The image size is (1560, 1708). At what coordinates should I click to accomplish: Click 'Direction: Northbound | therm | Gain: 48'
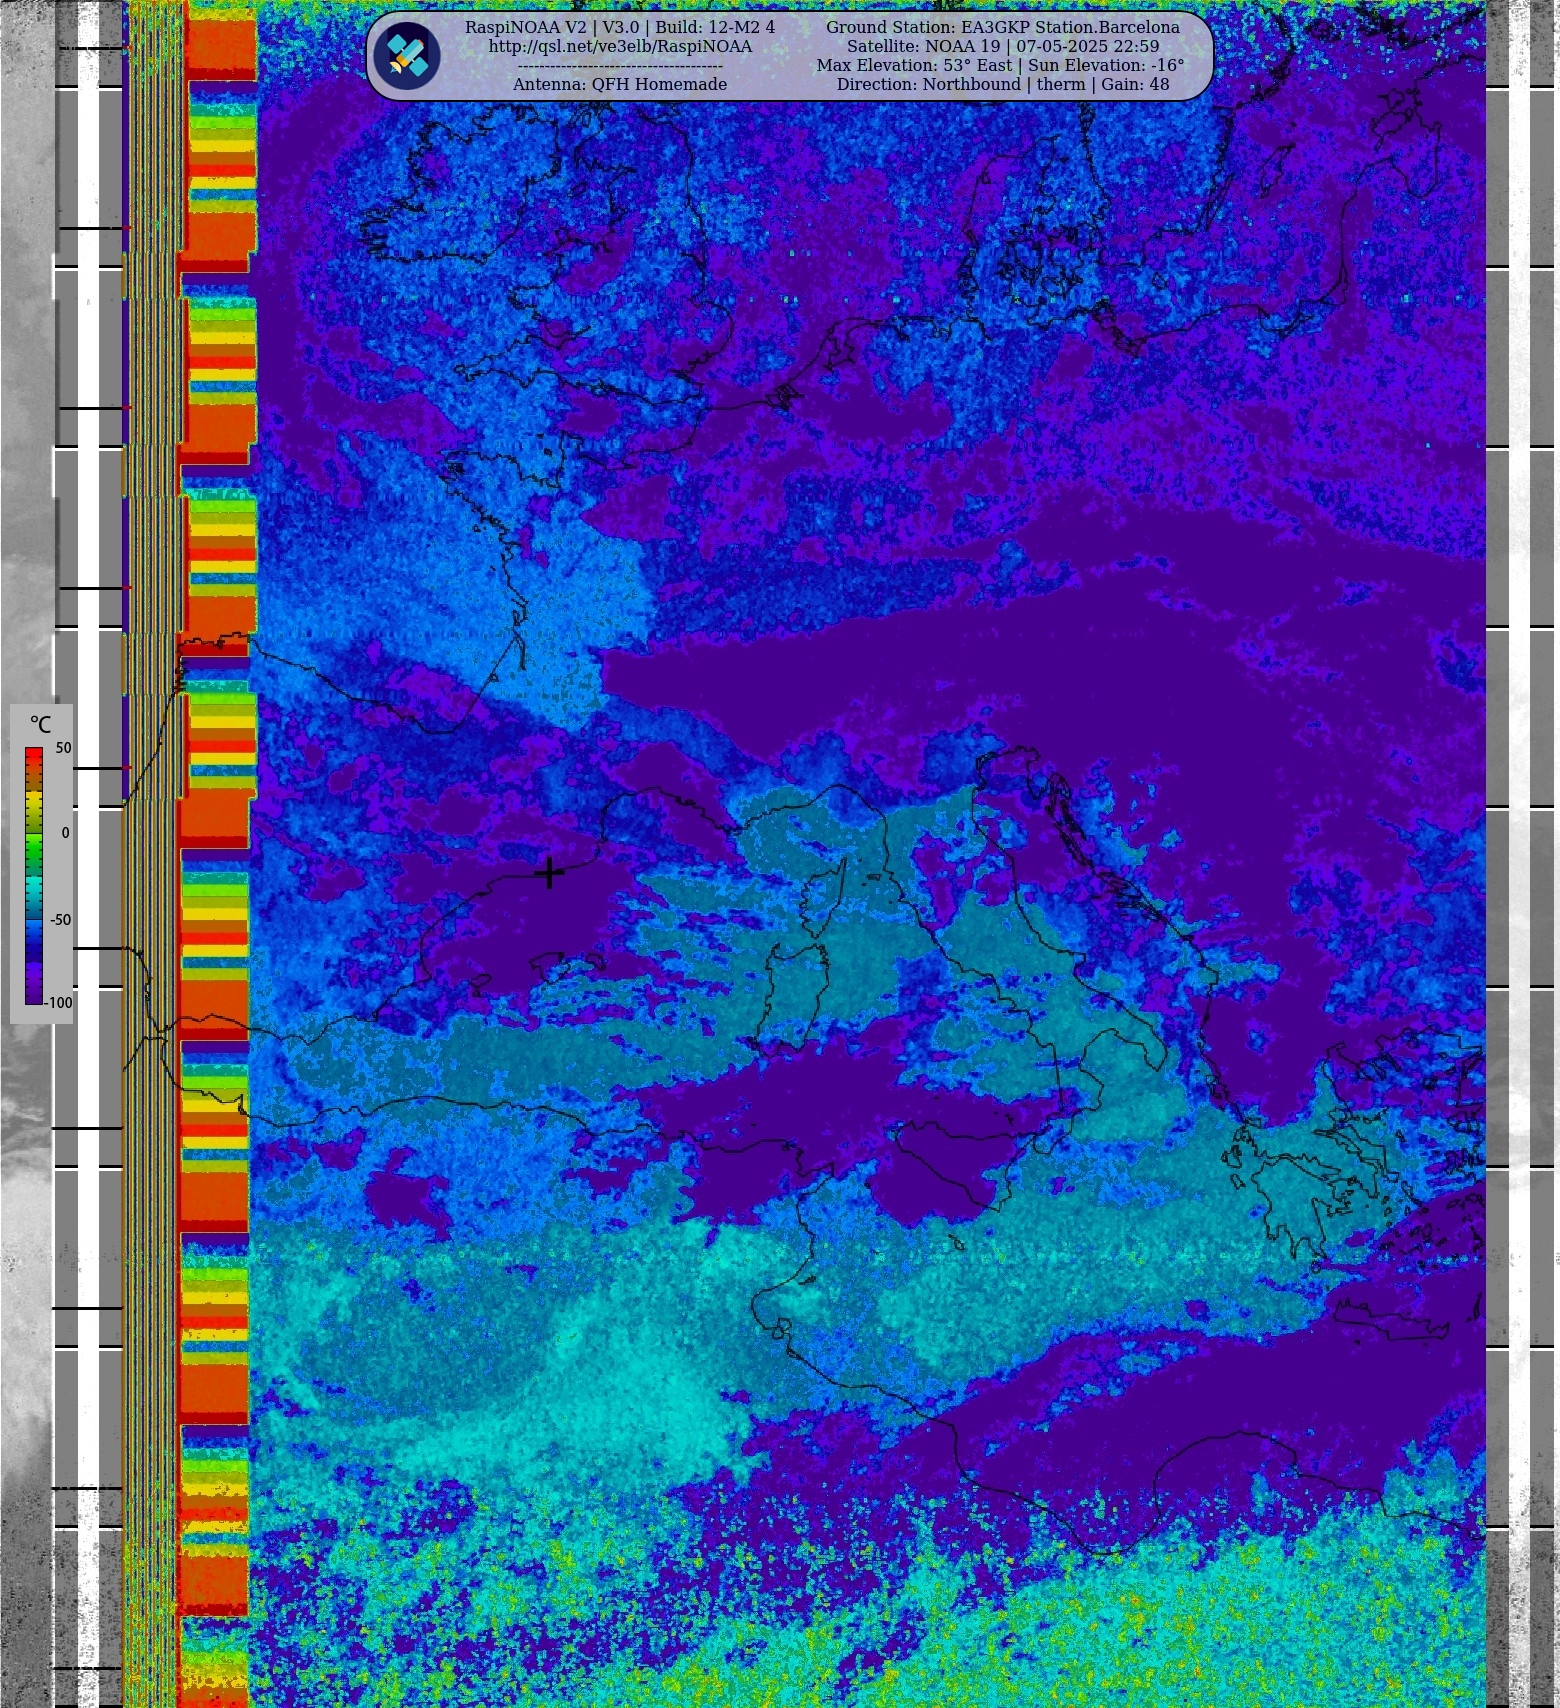(1003, 84)
